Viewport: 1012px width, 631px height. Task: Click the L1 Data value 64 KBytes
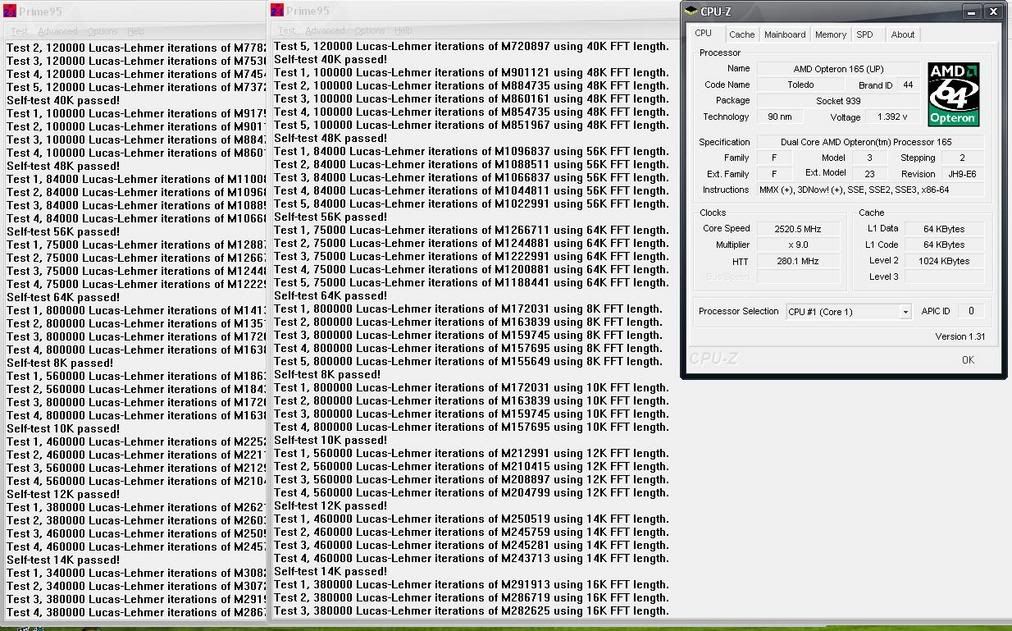(944, 229)
